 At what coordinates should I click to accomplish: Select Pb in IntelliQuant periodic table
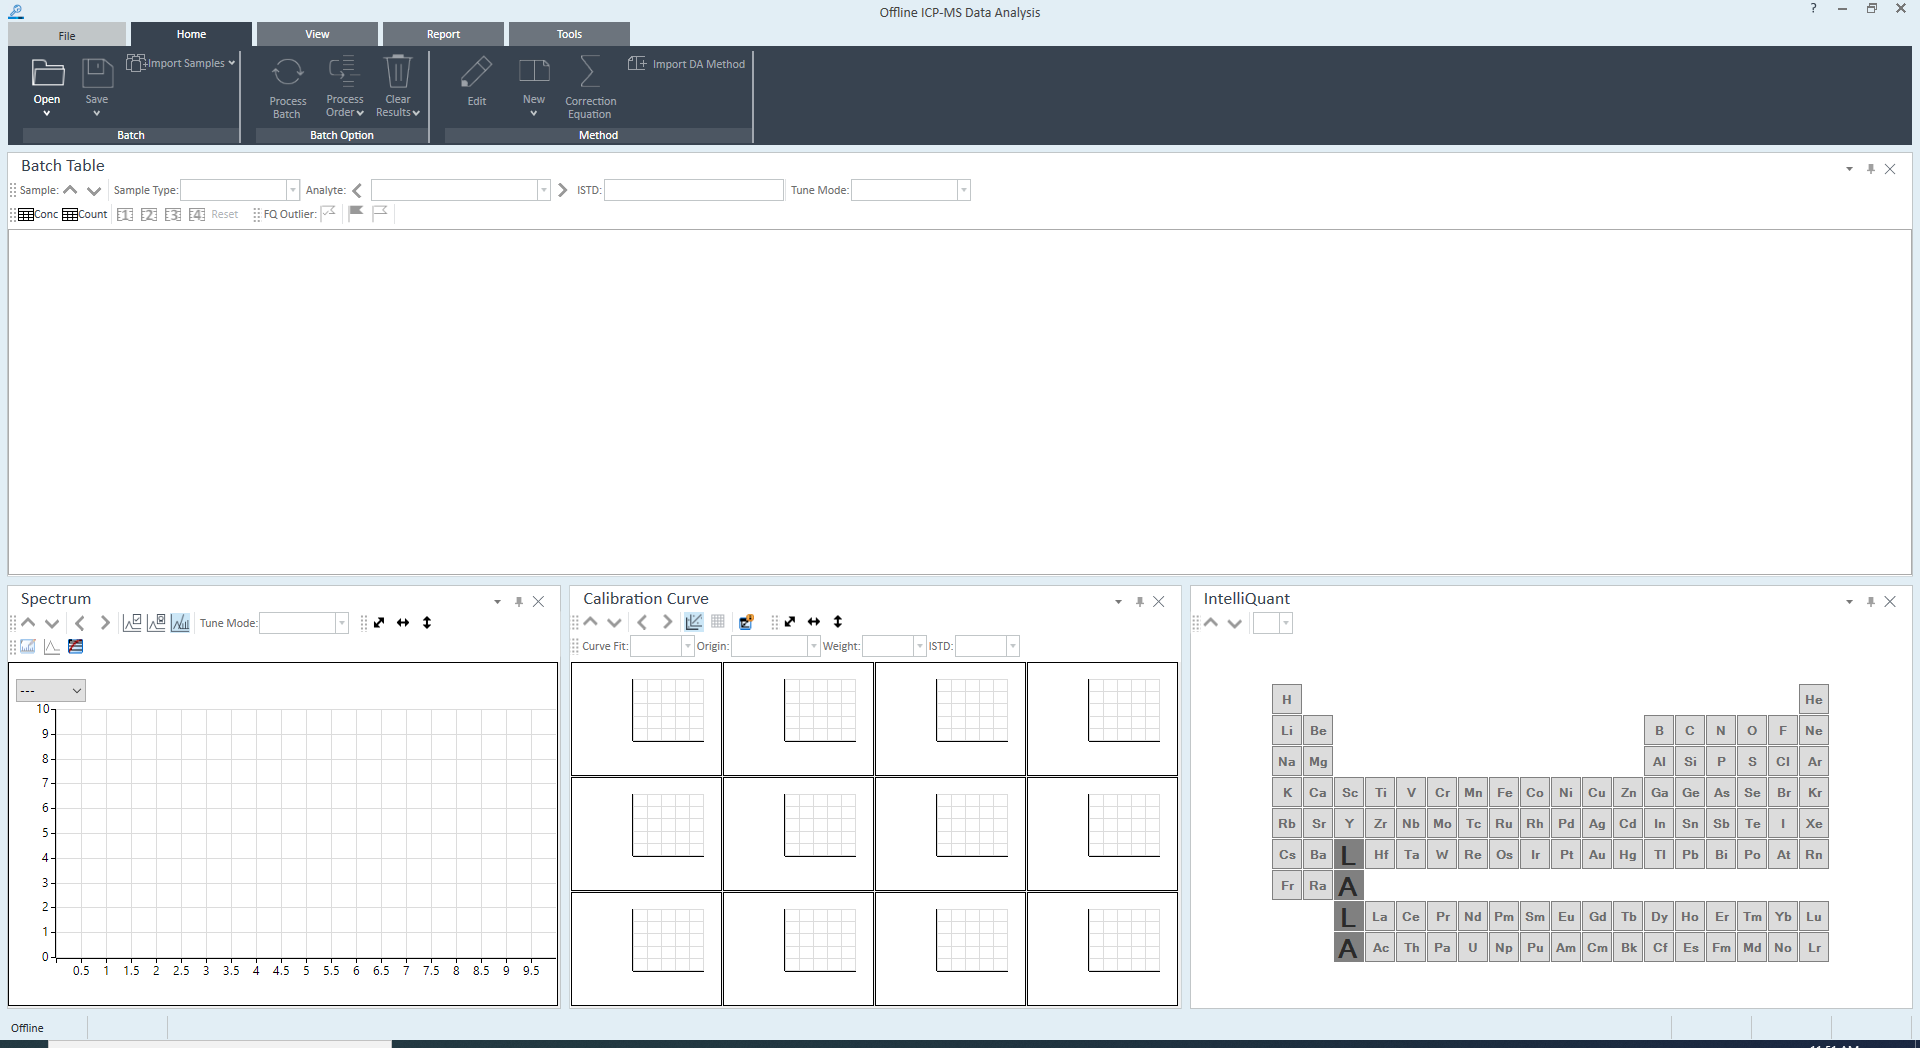point(1690,855)
